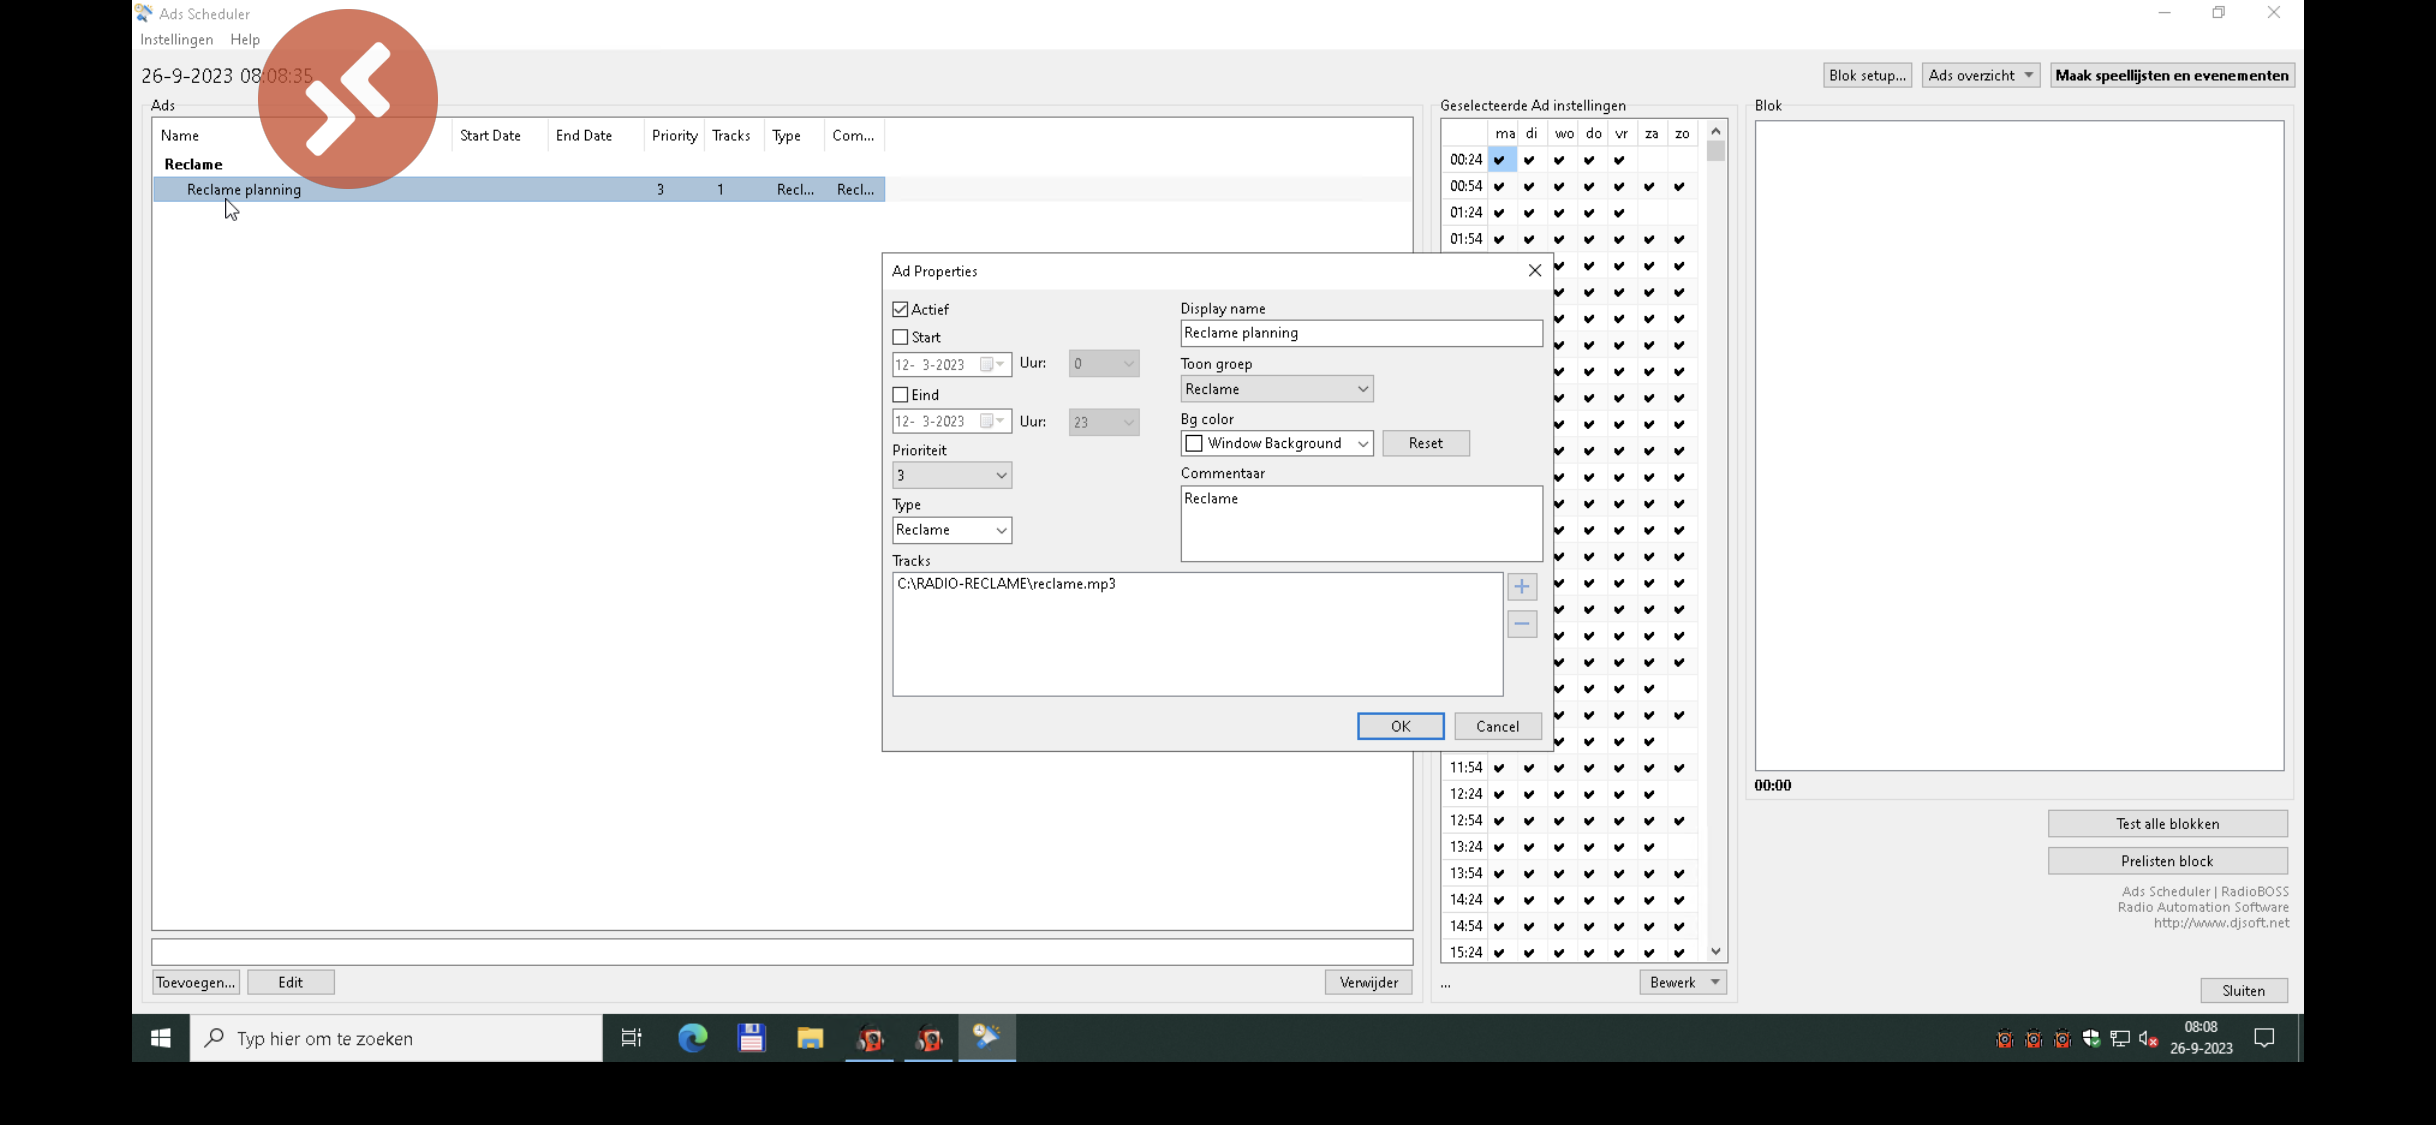Launch Microsoft Edge from taskbar
2436x1125 pixels.
692,1038
